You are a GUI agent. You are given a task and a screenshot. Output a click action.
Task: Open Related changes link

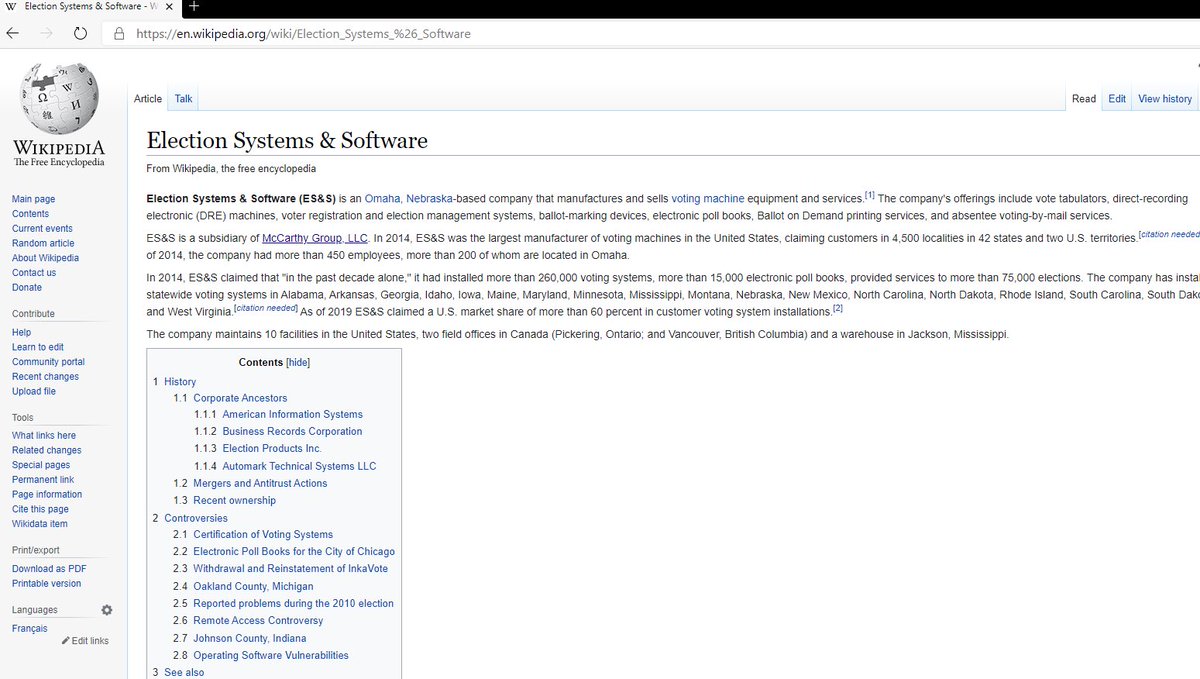[47, 450]
